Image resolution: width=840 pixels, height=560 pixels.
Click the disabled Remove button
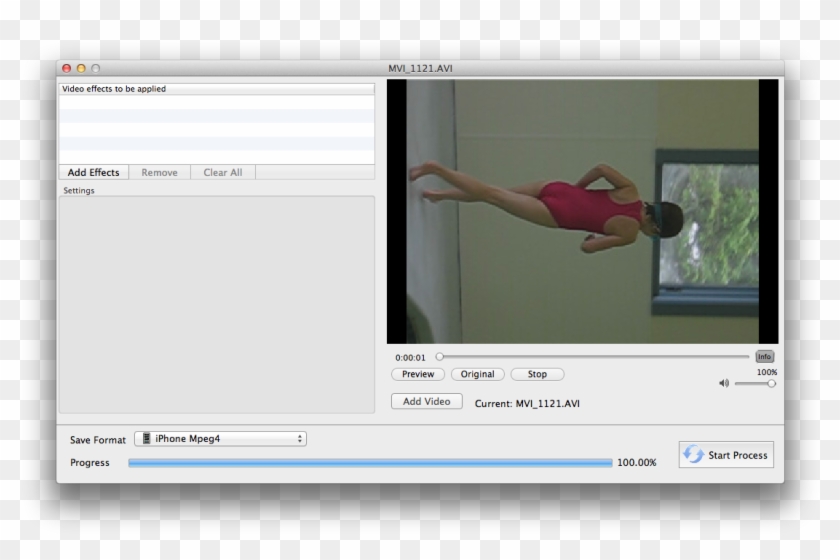[159, 172]
